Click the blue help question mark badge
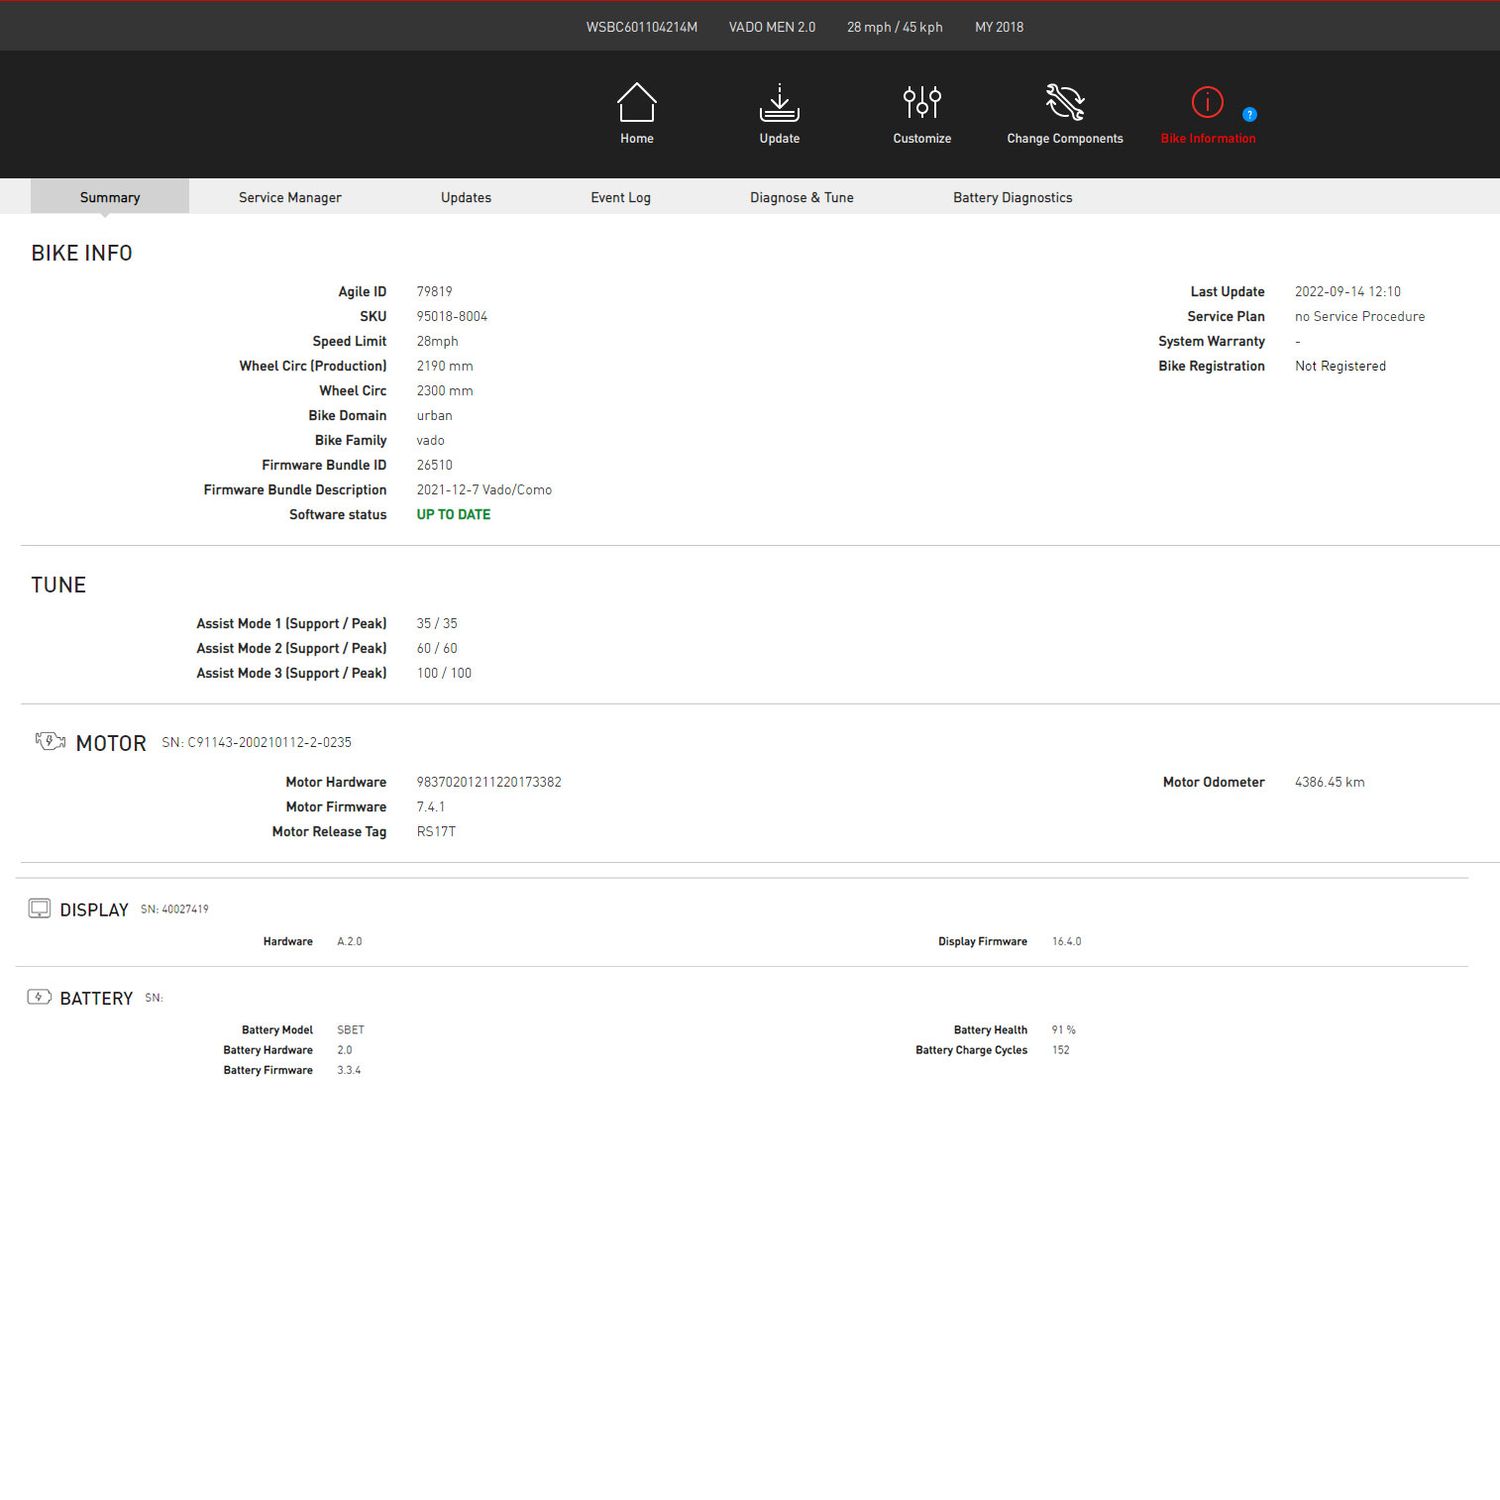 coord(1249,114)
